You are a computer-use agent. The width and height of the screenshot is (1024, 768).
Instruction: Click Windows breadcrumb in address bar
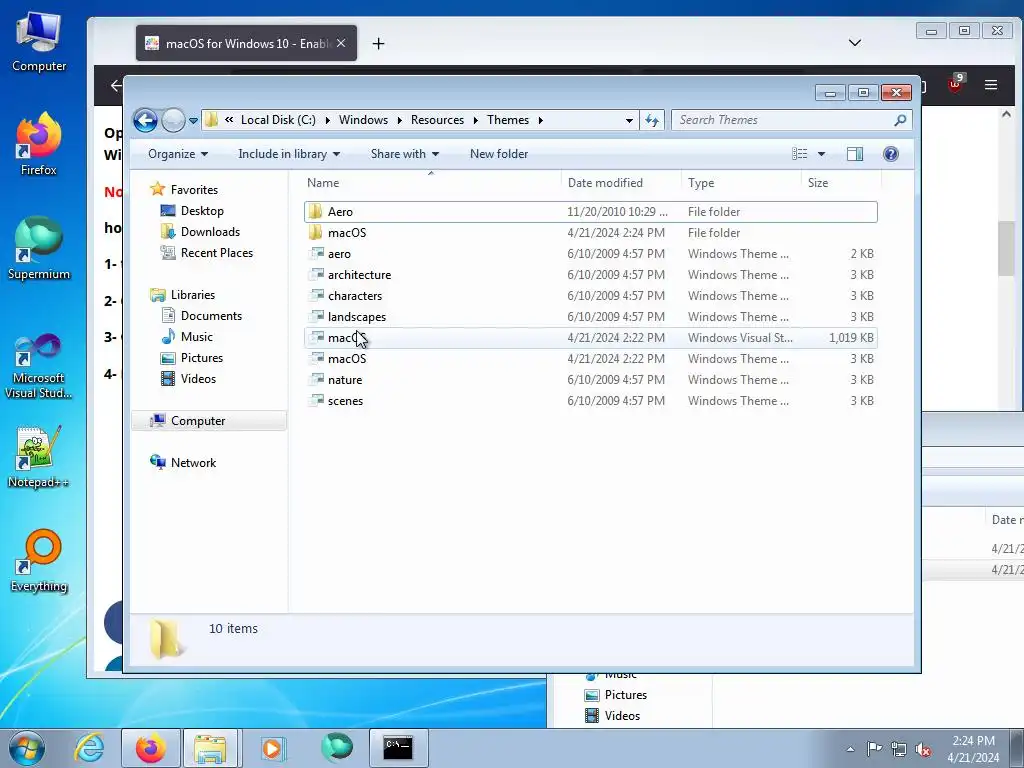point(363,120)
